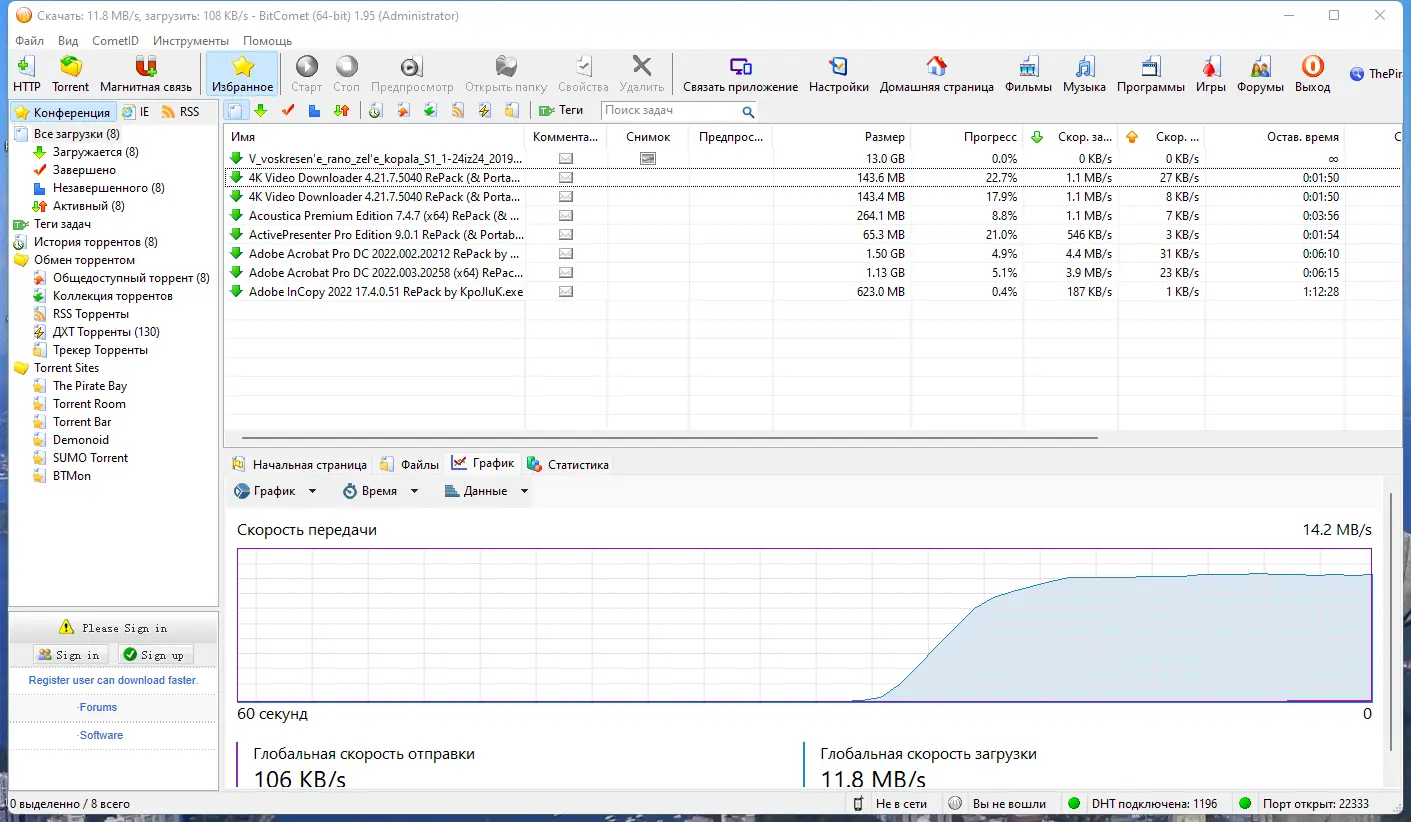Open the Начальная страница tab
The width and height of the screenshot is (1411, 822).
(300, 464)
